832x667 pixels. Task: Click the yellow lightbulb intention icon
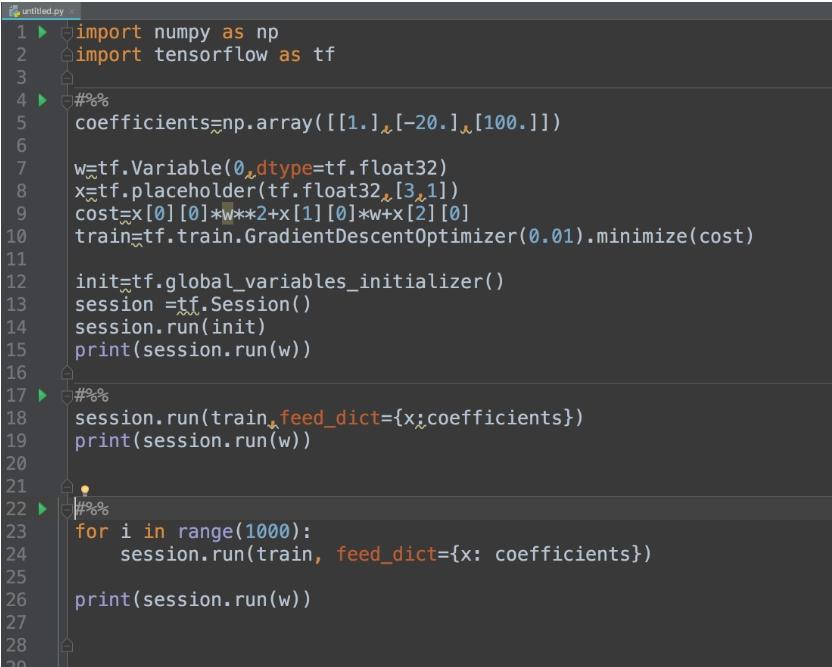point(85,490)
